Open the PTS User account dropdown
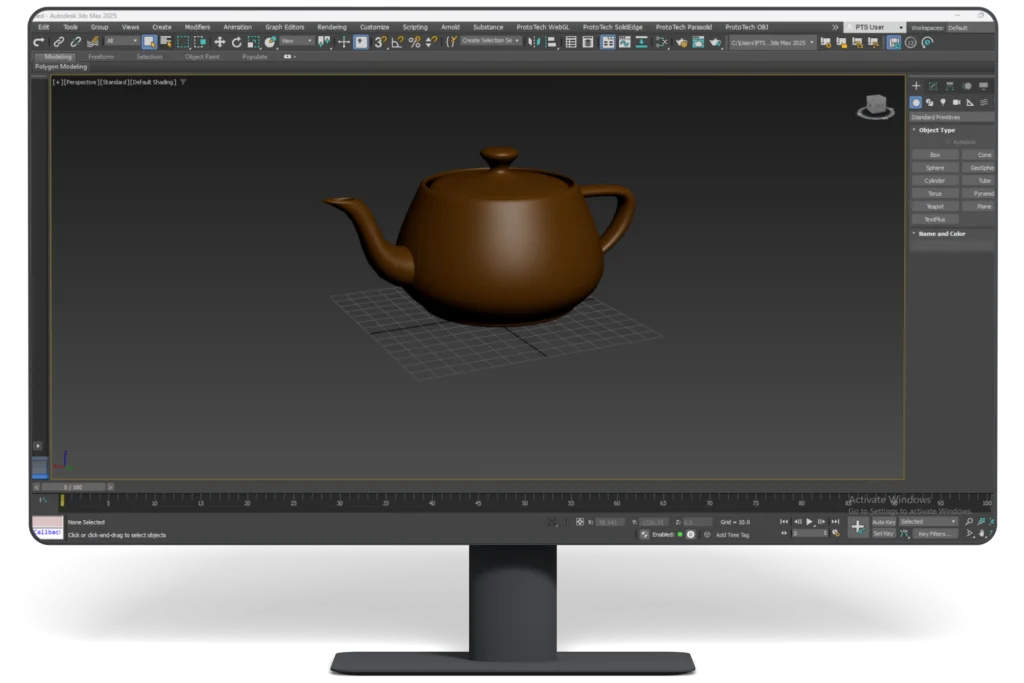1024x683 pixels. pos(874,27)
